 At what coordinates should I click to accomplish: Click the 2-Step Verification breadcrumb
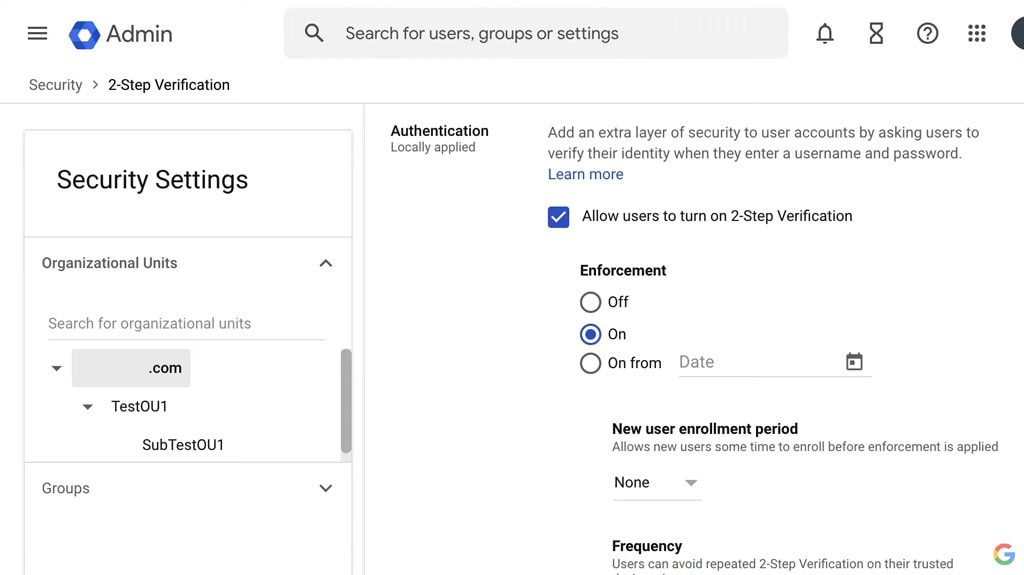(x=169, y=85)
